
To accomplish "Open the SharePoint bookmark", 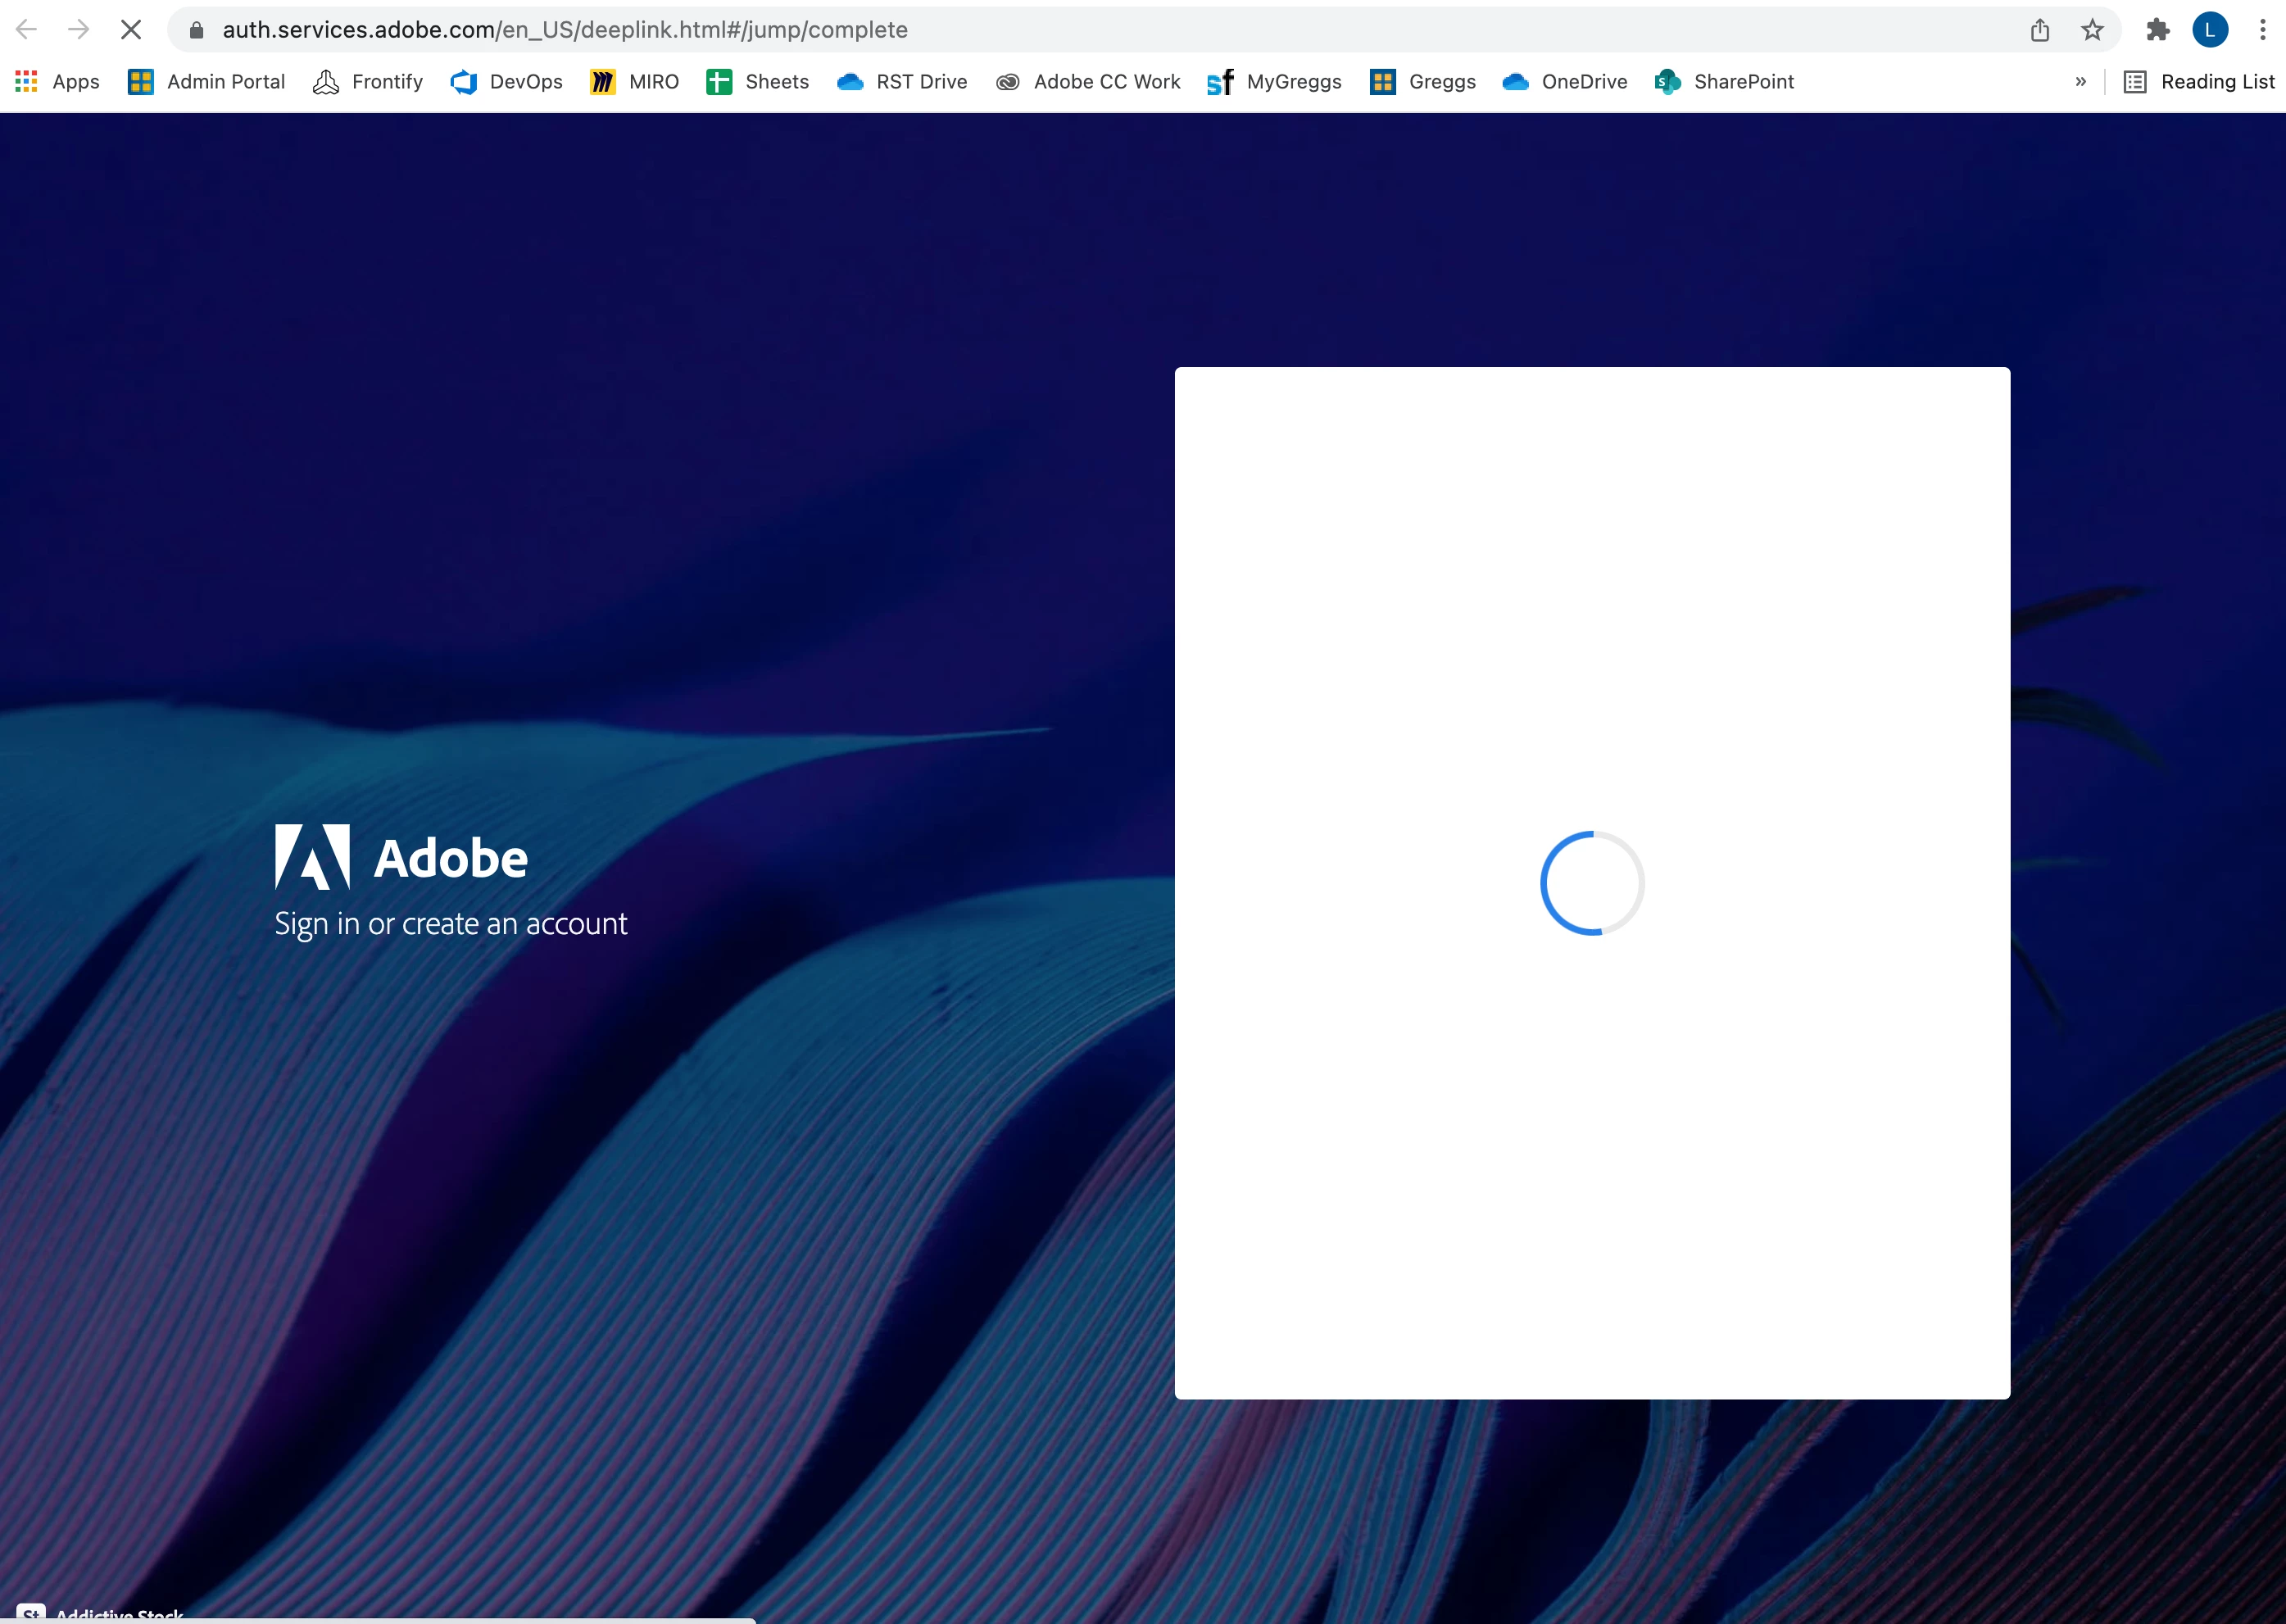I will pyautogui.click(x=1725, y=82).
